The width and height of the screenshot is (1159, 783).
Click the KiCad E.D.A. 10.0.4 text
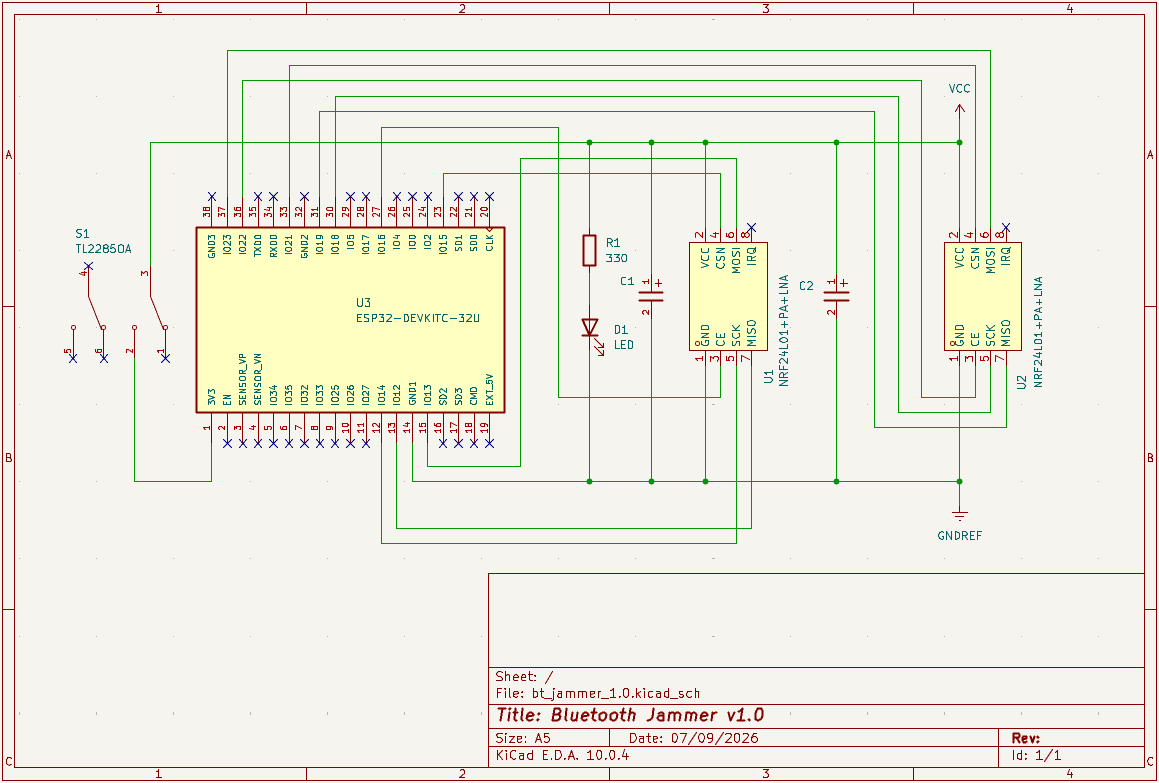pyautogui.click(x=562, y=756)
